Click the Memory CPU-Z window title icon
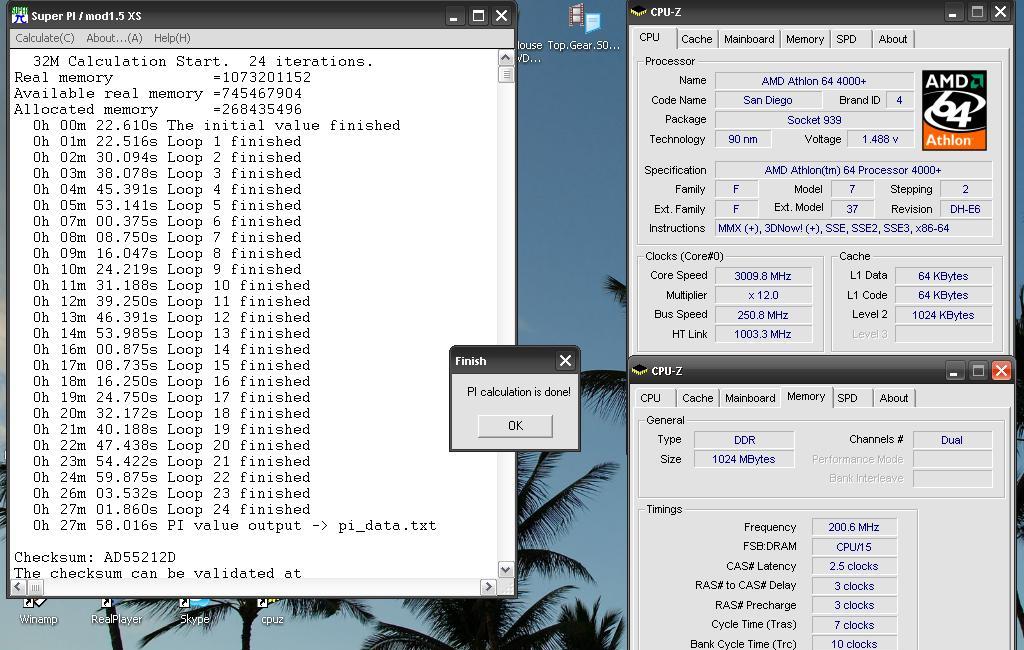 639,370
